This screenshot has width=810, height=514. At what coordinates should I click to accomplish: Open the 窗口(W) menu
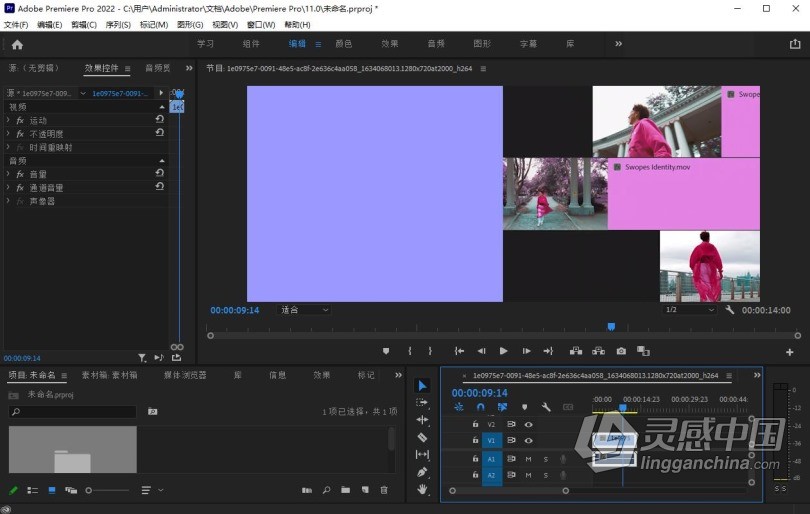pyautogui.click(x=261, y=25)
